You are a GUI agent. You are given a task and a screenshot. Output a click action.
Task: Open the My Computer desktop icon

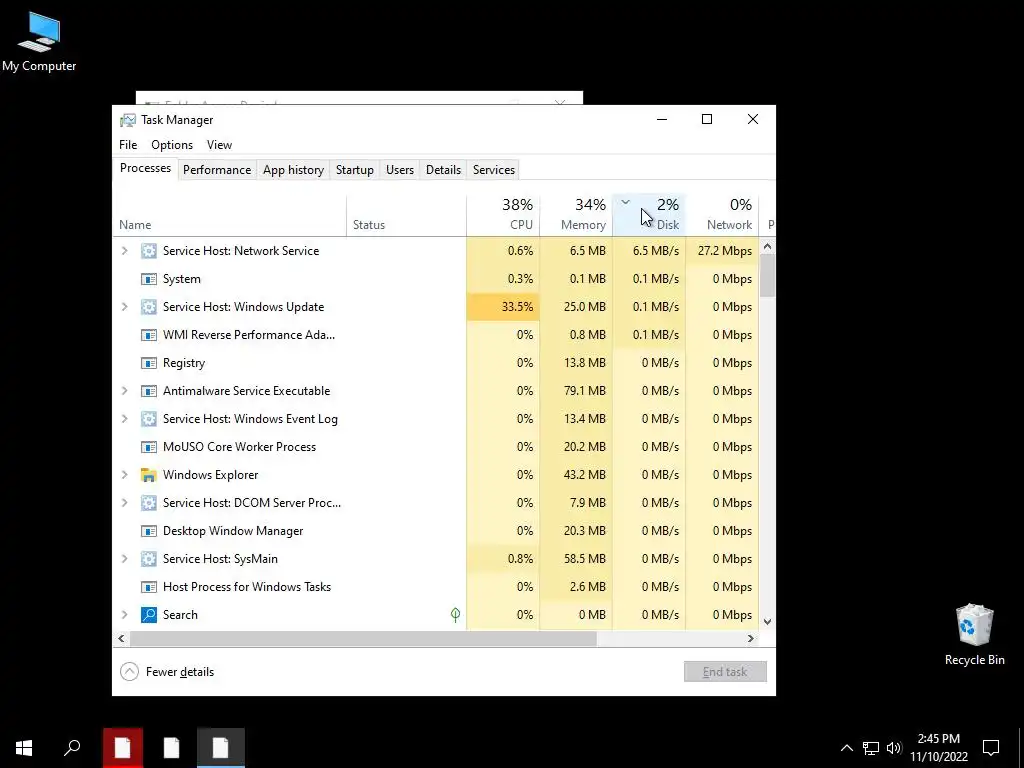(x=39, y=41)
